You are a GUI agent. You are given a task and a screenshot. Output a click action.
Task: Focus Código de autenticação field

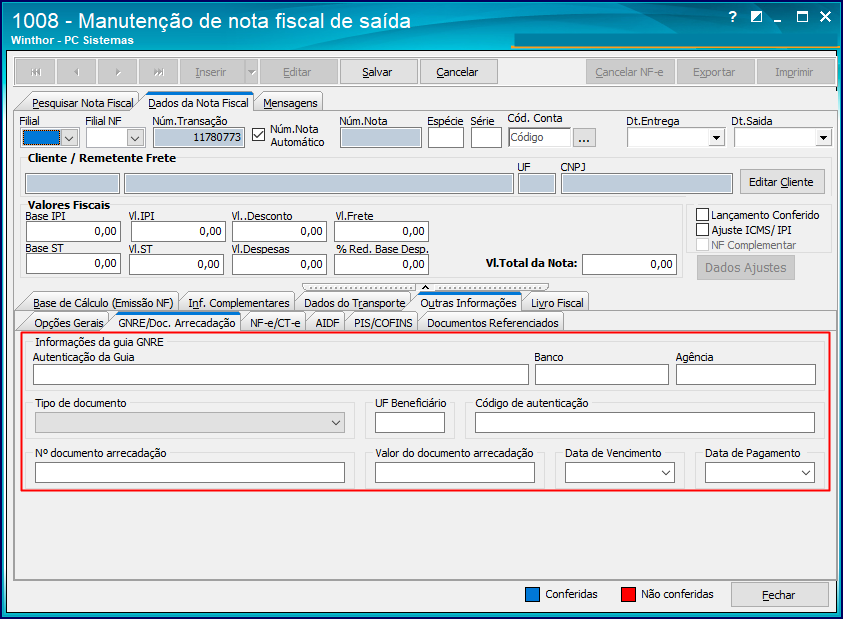coord(645,423)
